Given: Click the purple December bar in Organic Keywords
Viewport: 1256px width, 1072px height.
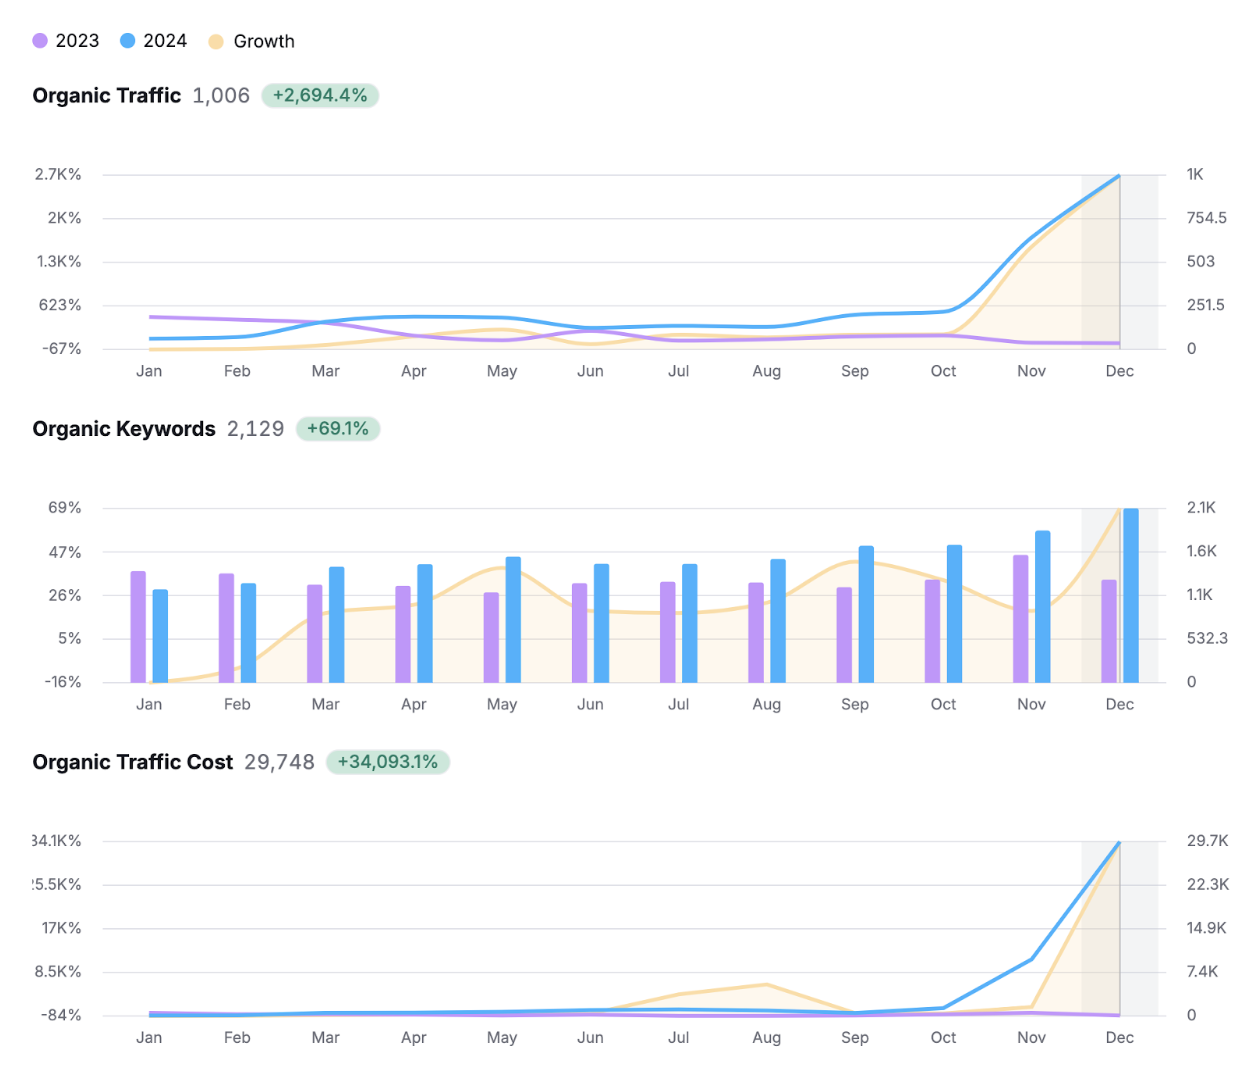Looking at the screenshot, I should [x=1109, y=631].
